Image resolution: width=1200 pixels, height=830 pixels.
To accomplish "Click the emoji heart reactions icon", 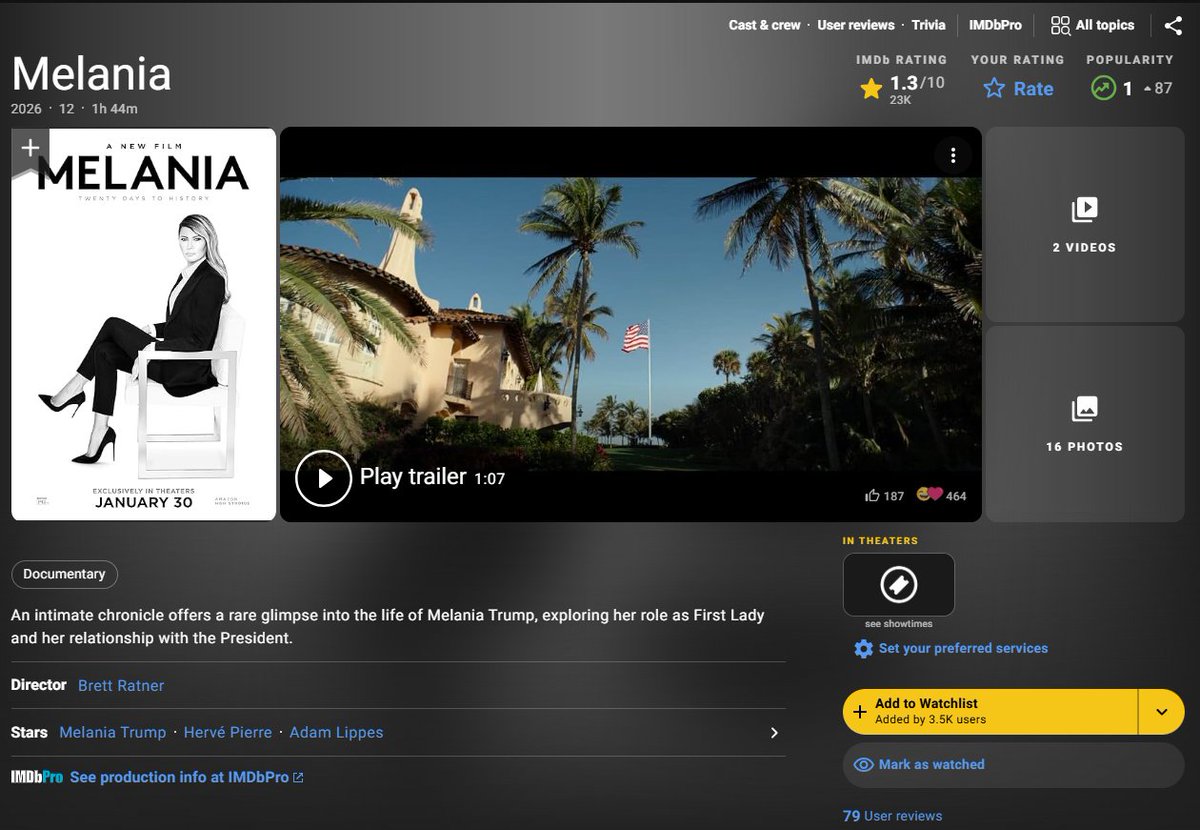I will coord(930,494).
